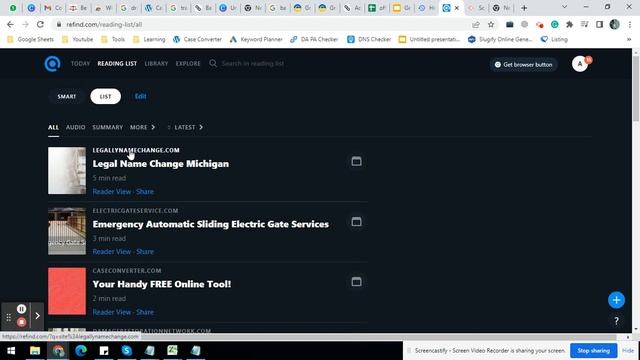The image size is (640, 360).
Task: Reload the page in browser
Action: click(40, 24)
